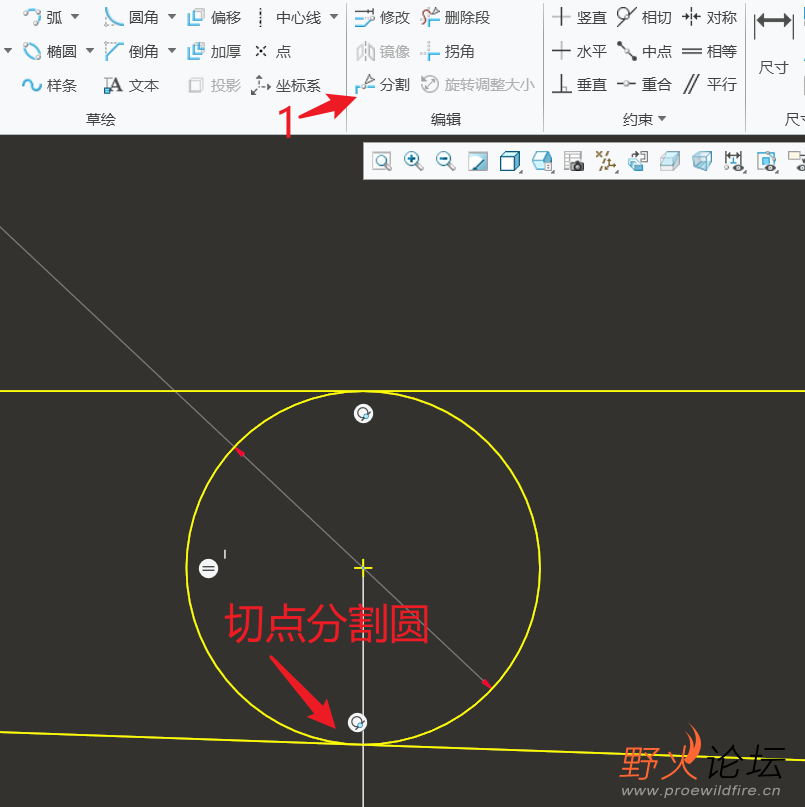
Task: Click the Project (投影) tool
Action: [x=214, y=85]
